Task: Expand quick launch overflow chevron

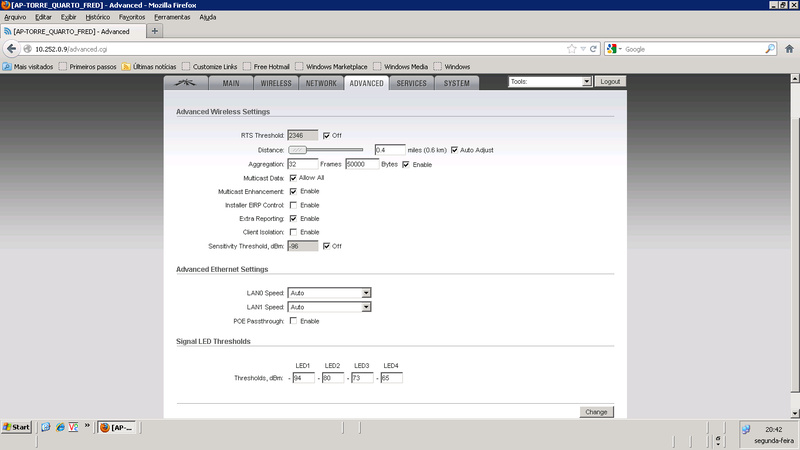Action: point(87,425)
